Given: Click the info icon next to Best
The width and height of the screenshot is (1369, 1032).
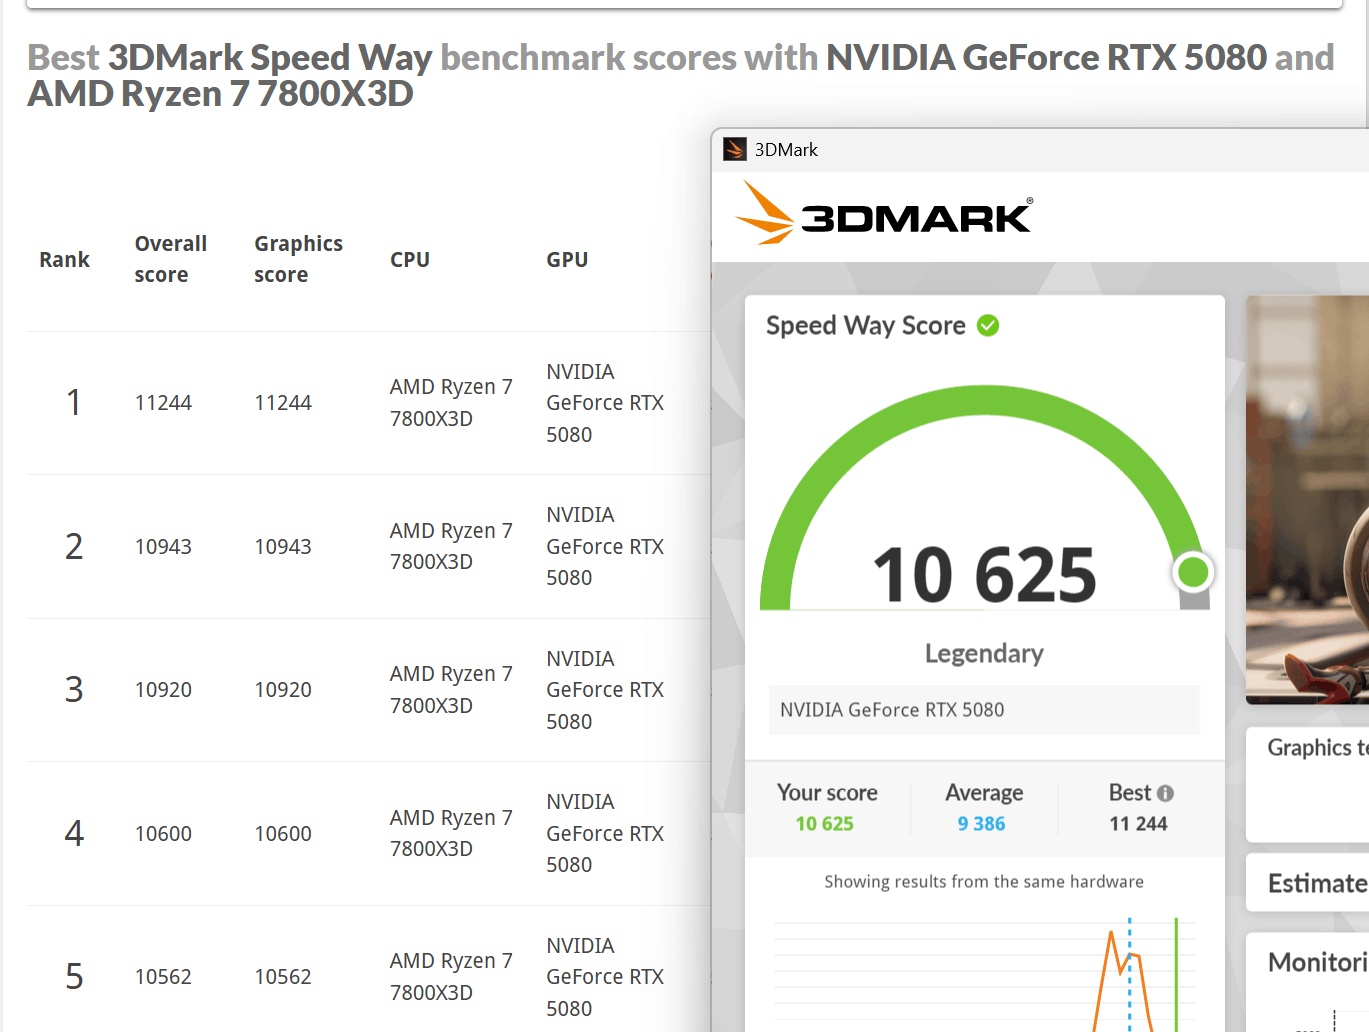Looking at the screenshot, I should [x=1165, y=793].
